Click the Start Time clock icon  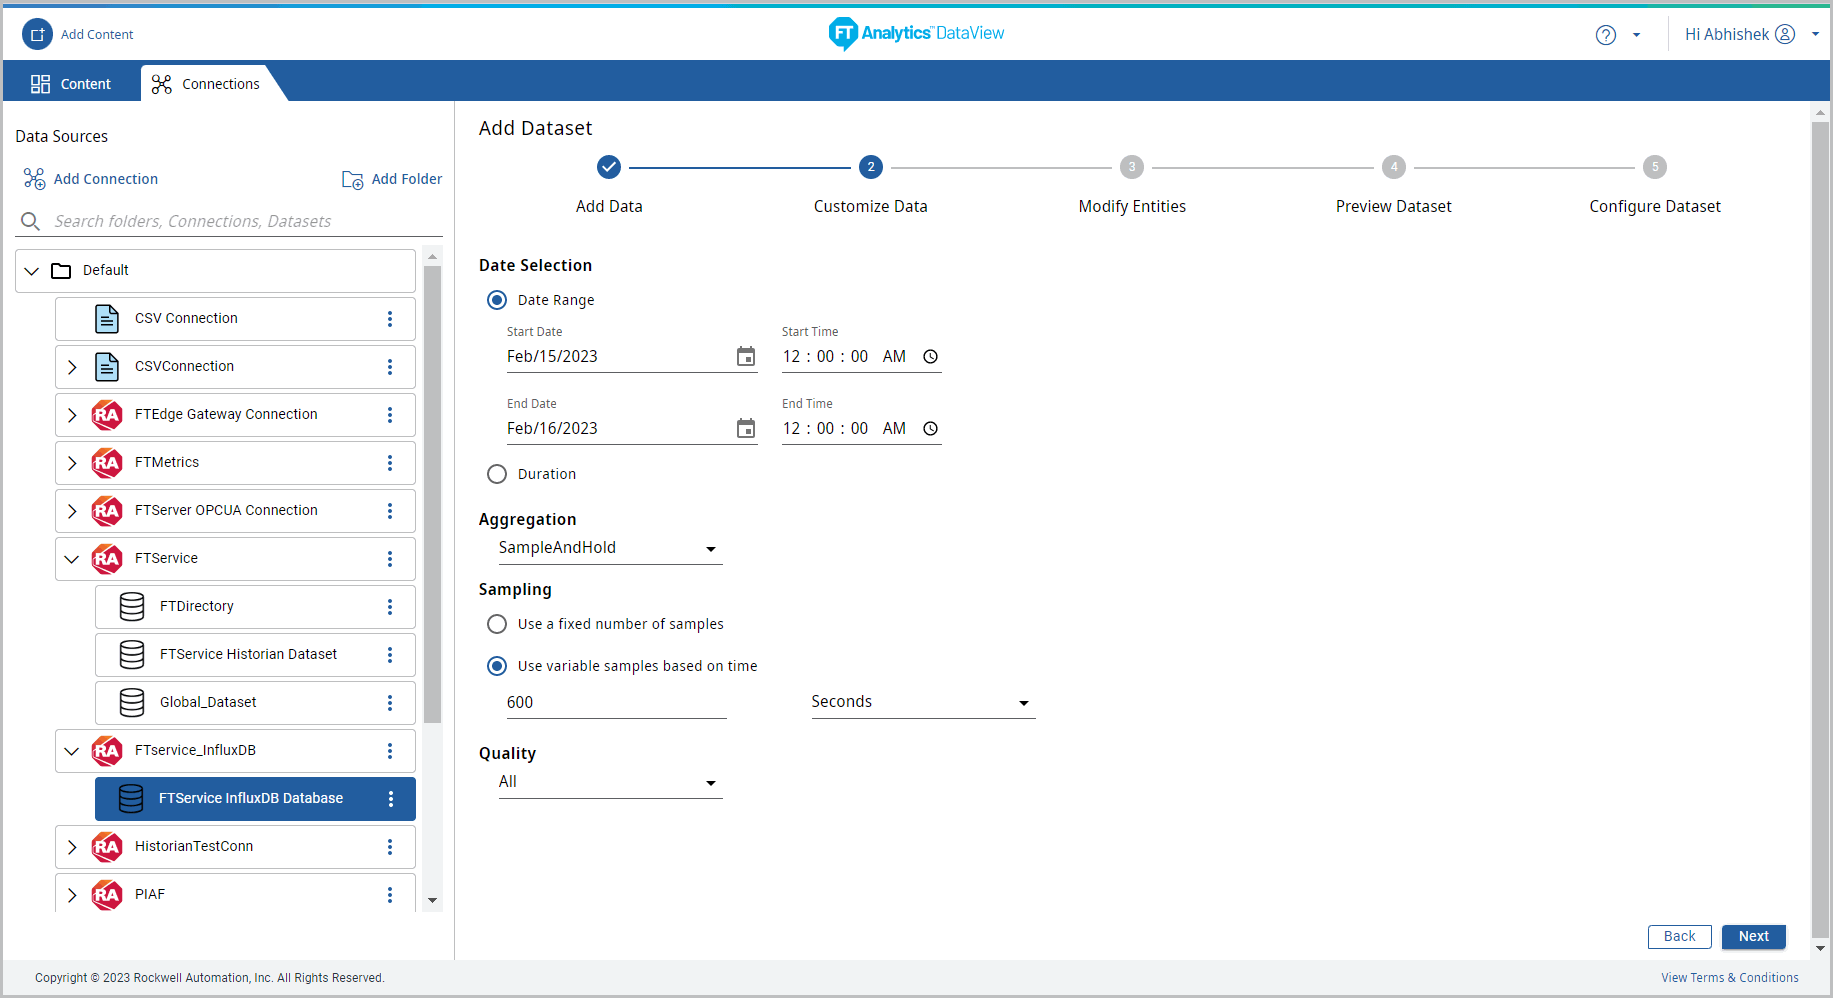pos(930,357)
